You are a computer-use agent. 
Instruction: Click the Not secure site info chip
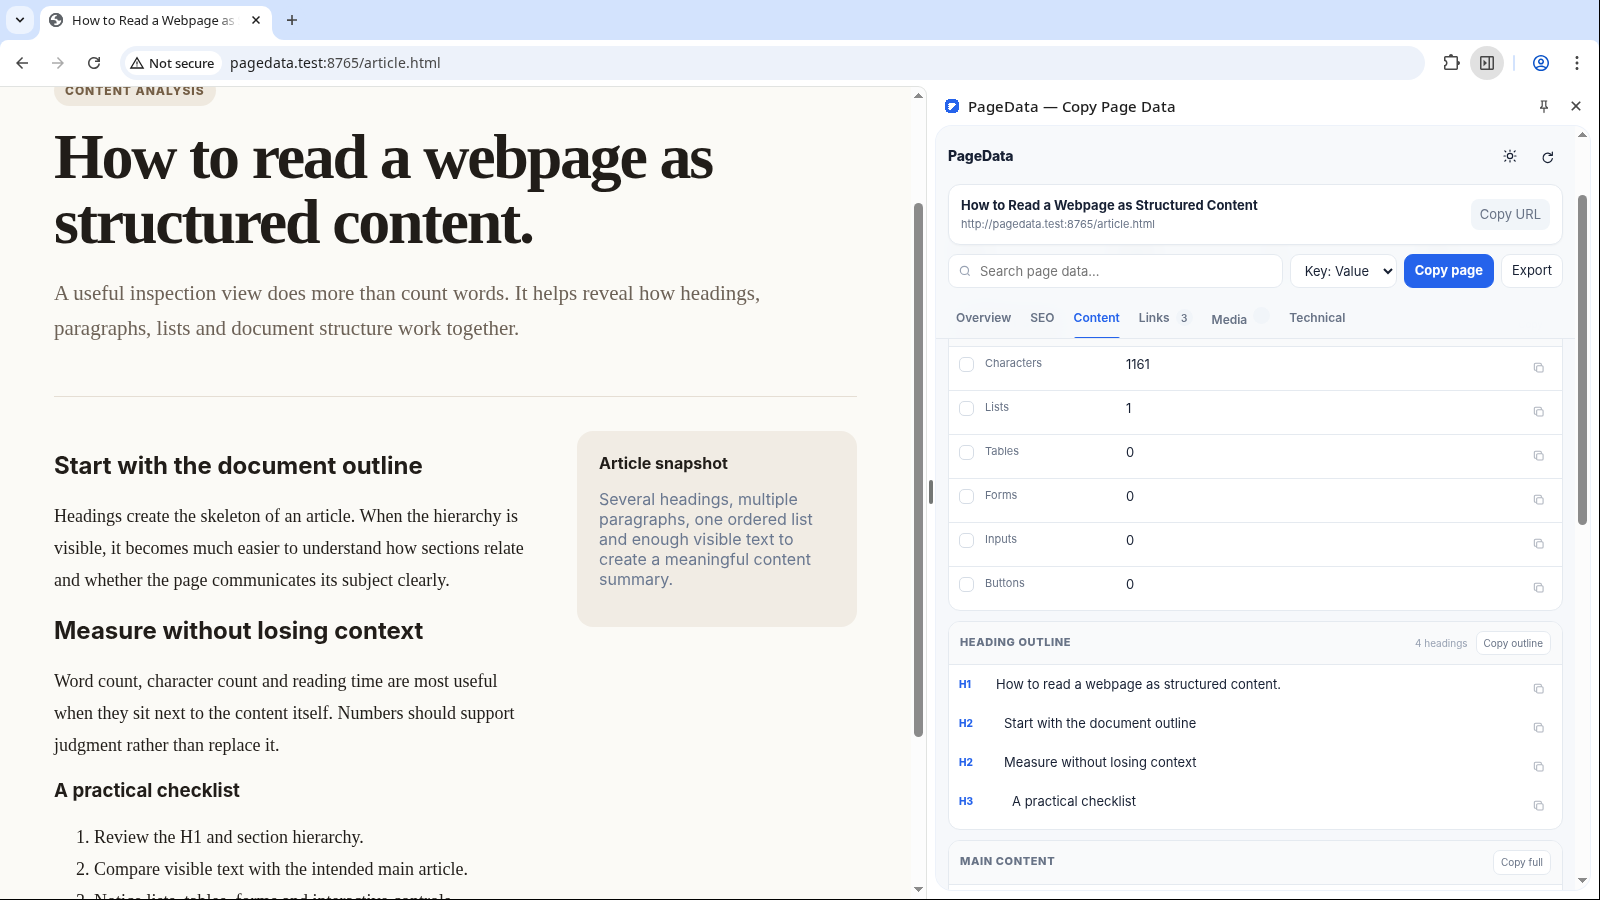172,63
